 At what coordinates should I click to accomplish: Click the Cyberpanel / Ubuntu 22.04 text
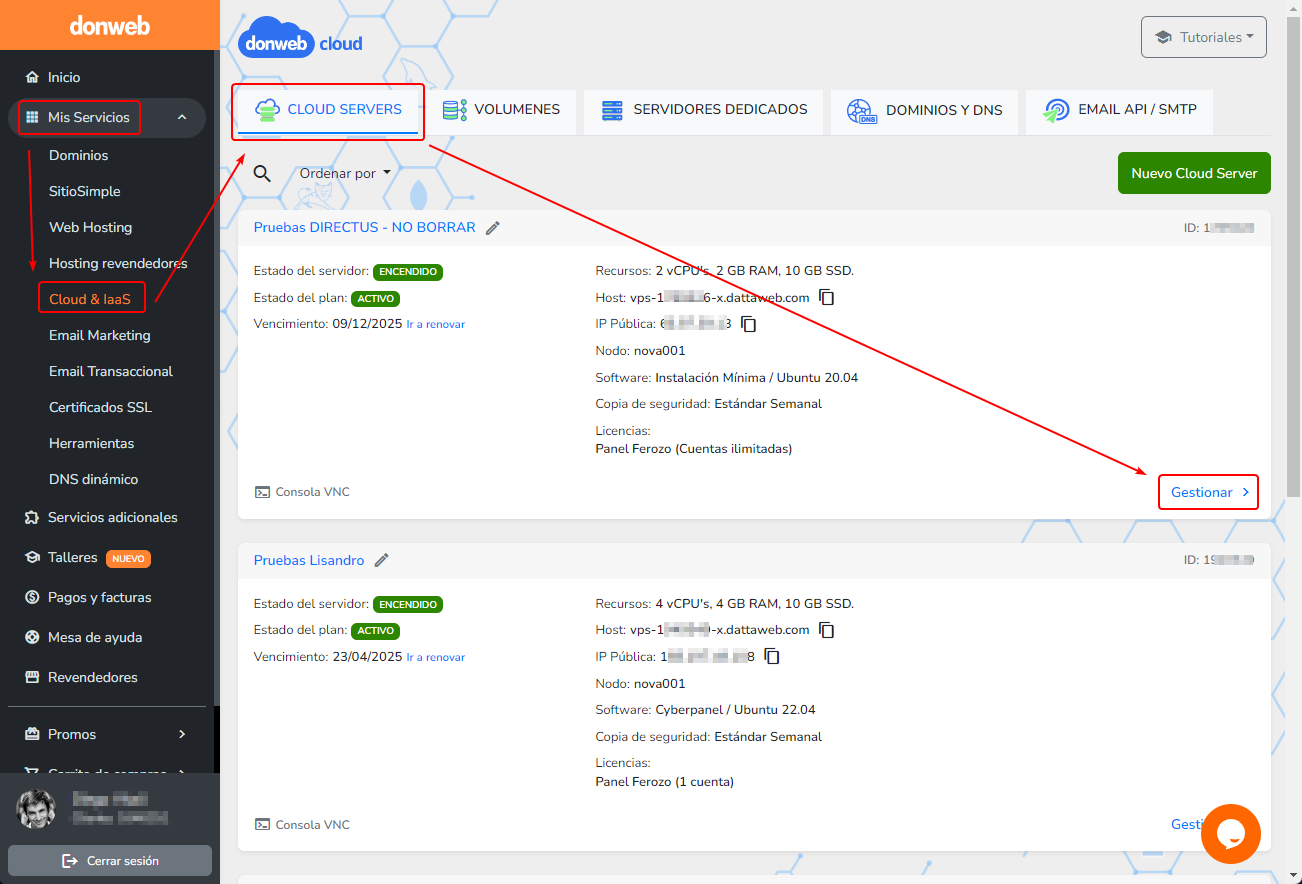[x=735, y=710]
